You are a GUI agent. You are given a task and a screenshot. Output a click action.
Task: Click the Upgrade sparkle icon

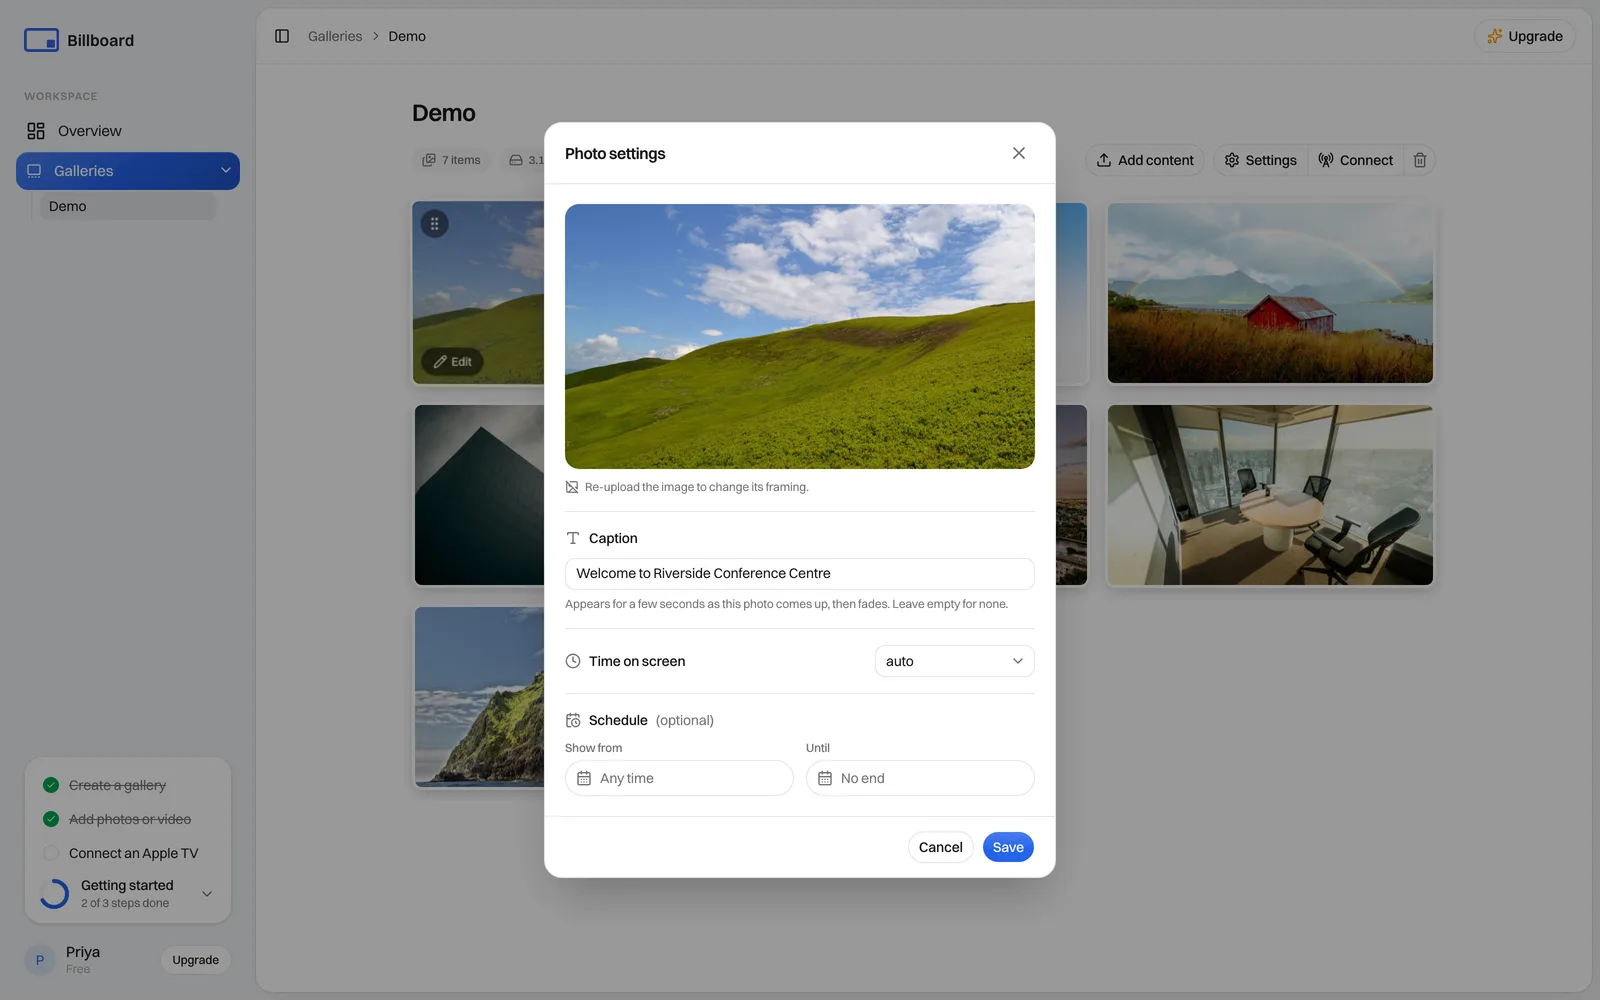(1495, 36)
